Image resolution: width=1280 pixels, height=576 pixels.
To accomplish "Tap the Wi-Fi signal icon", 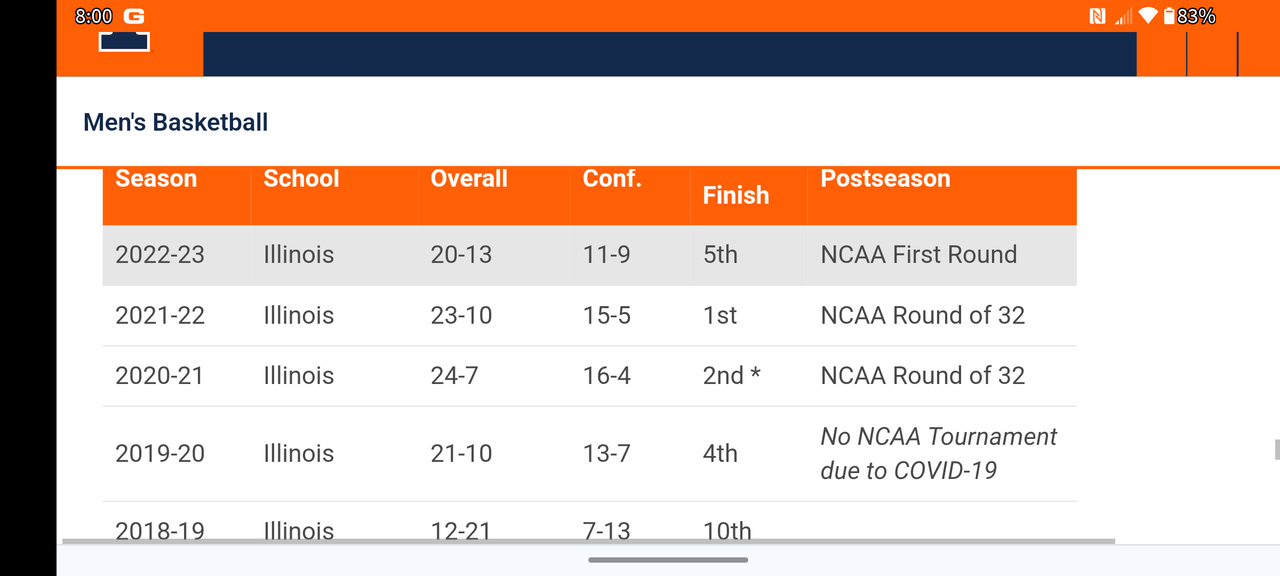I will point(1147,16).
